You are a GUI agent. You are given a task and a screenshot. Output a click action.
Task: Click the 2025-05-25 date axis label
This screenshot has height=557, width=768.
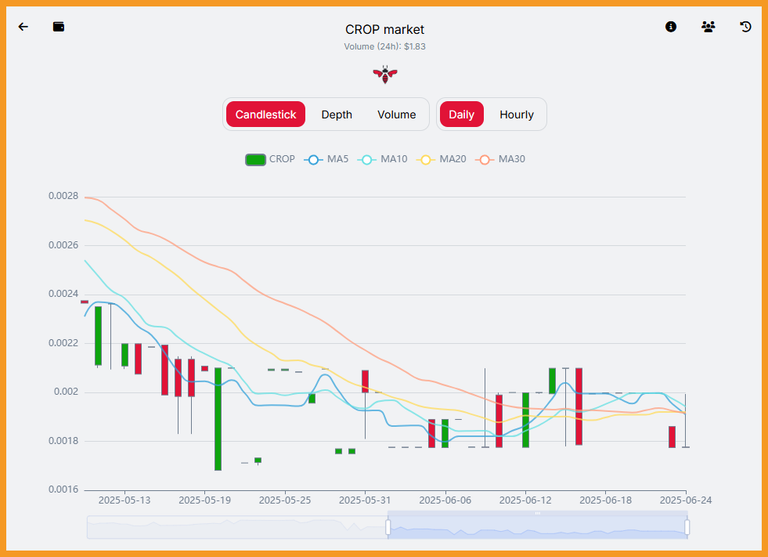pos(285,500)
